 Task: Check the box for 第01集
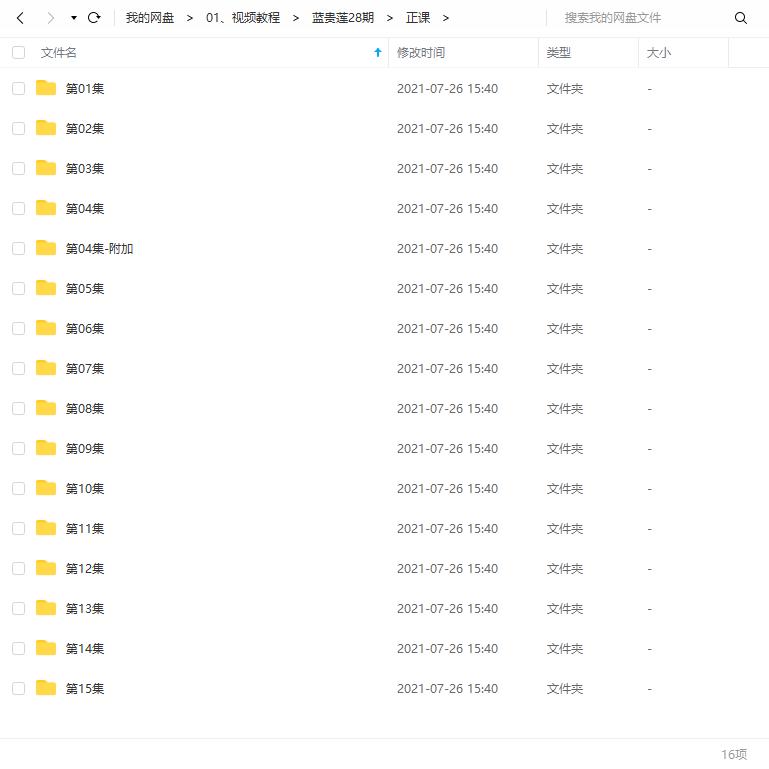(x=19, y=89)
